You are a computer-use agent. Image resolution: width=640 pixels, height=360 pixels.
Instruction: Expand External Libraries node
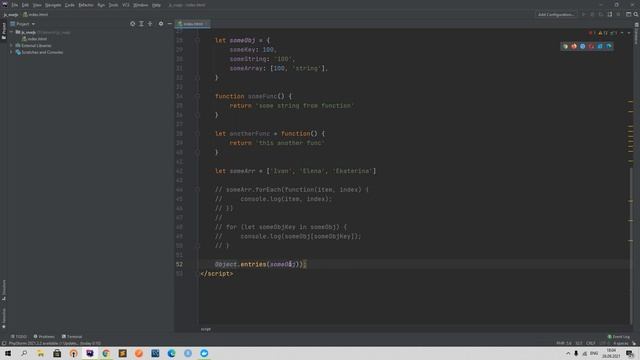tap(11, 45)
